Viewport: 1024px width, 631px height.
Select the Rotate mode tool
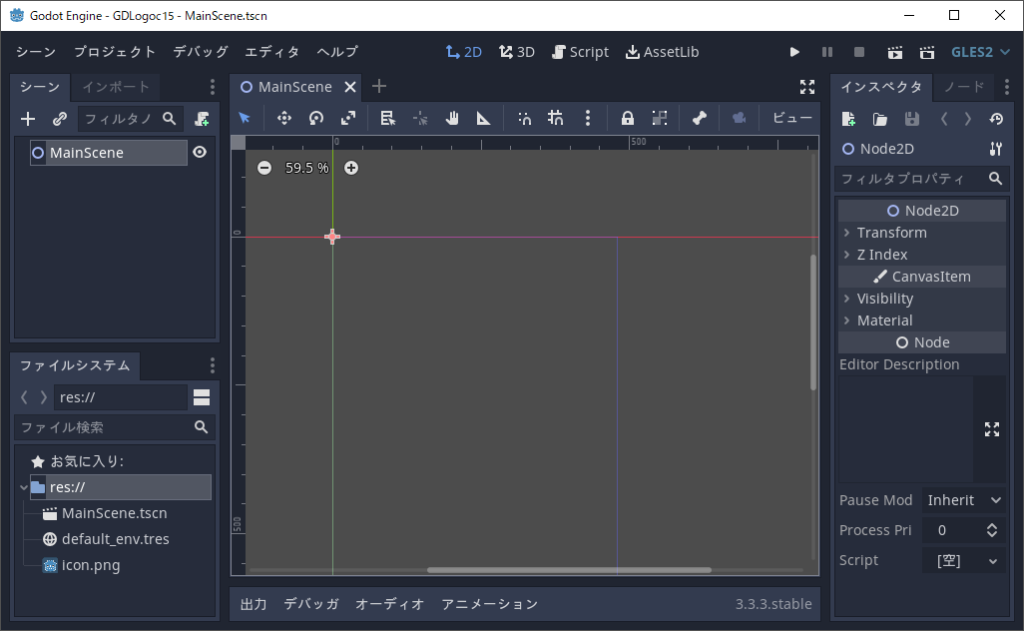tap(316, 118)
